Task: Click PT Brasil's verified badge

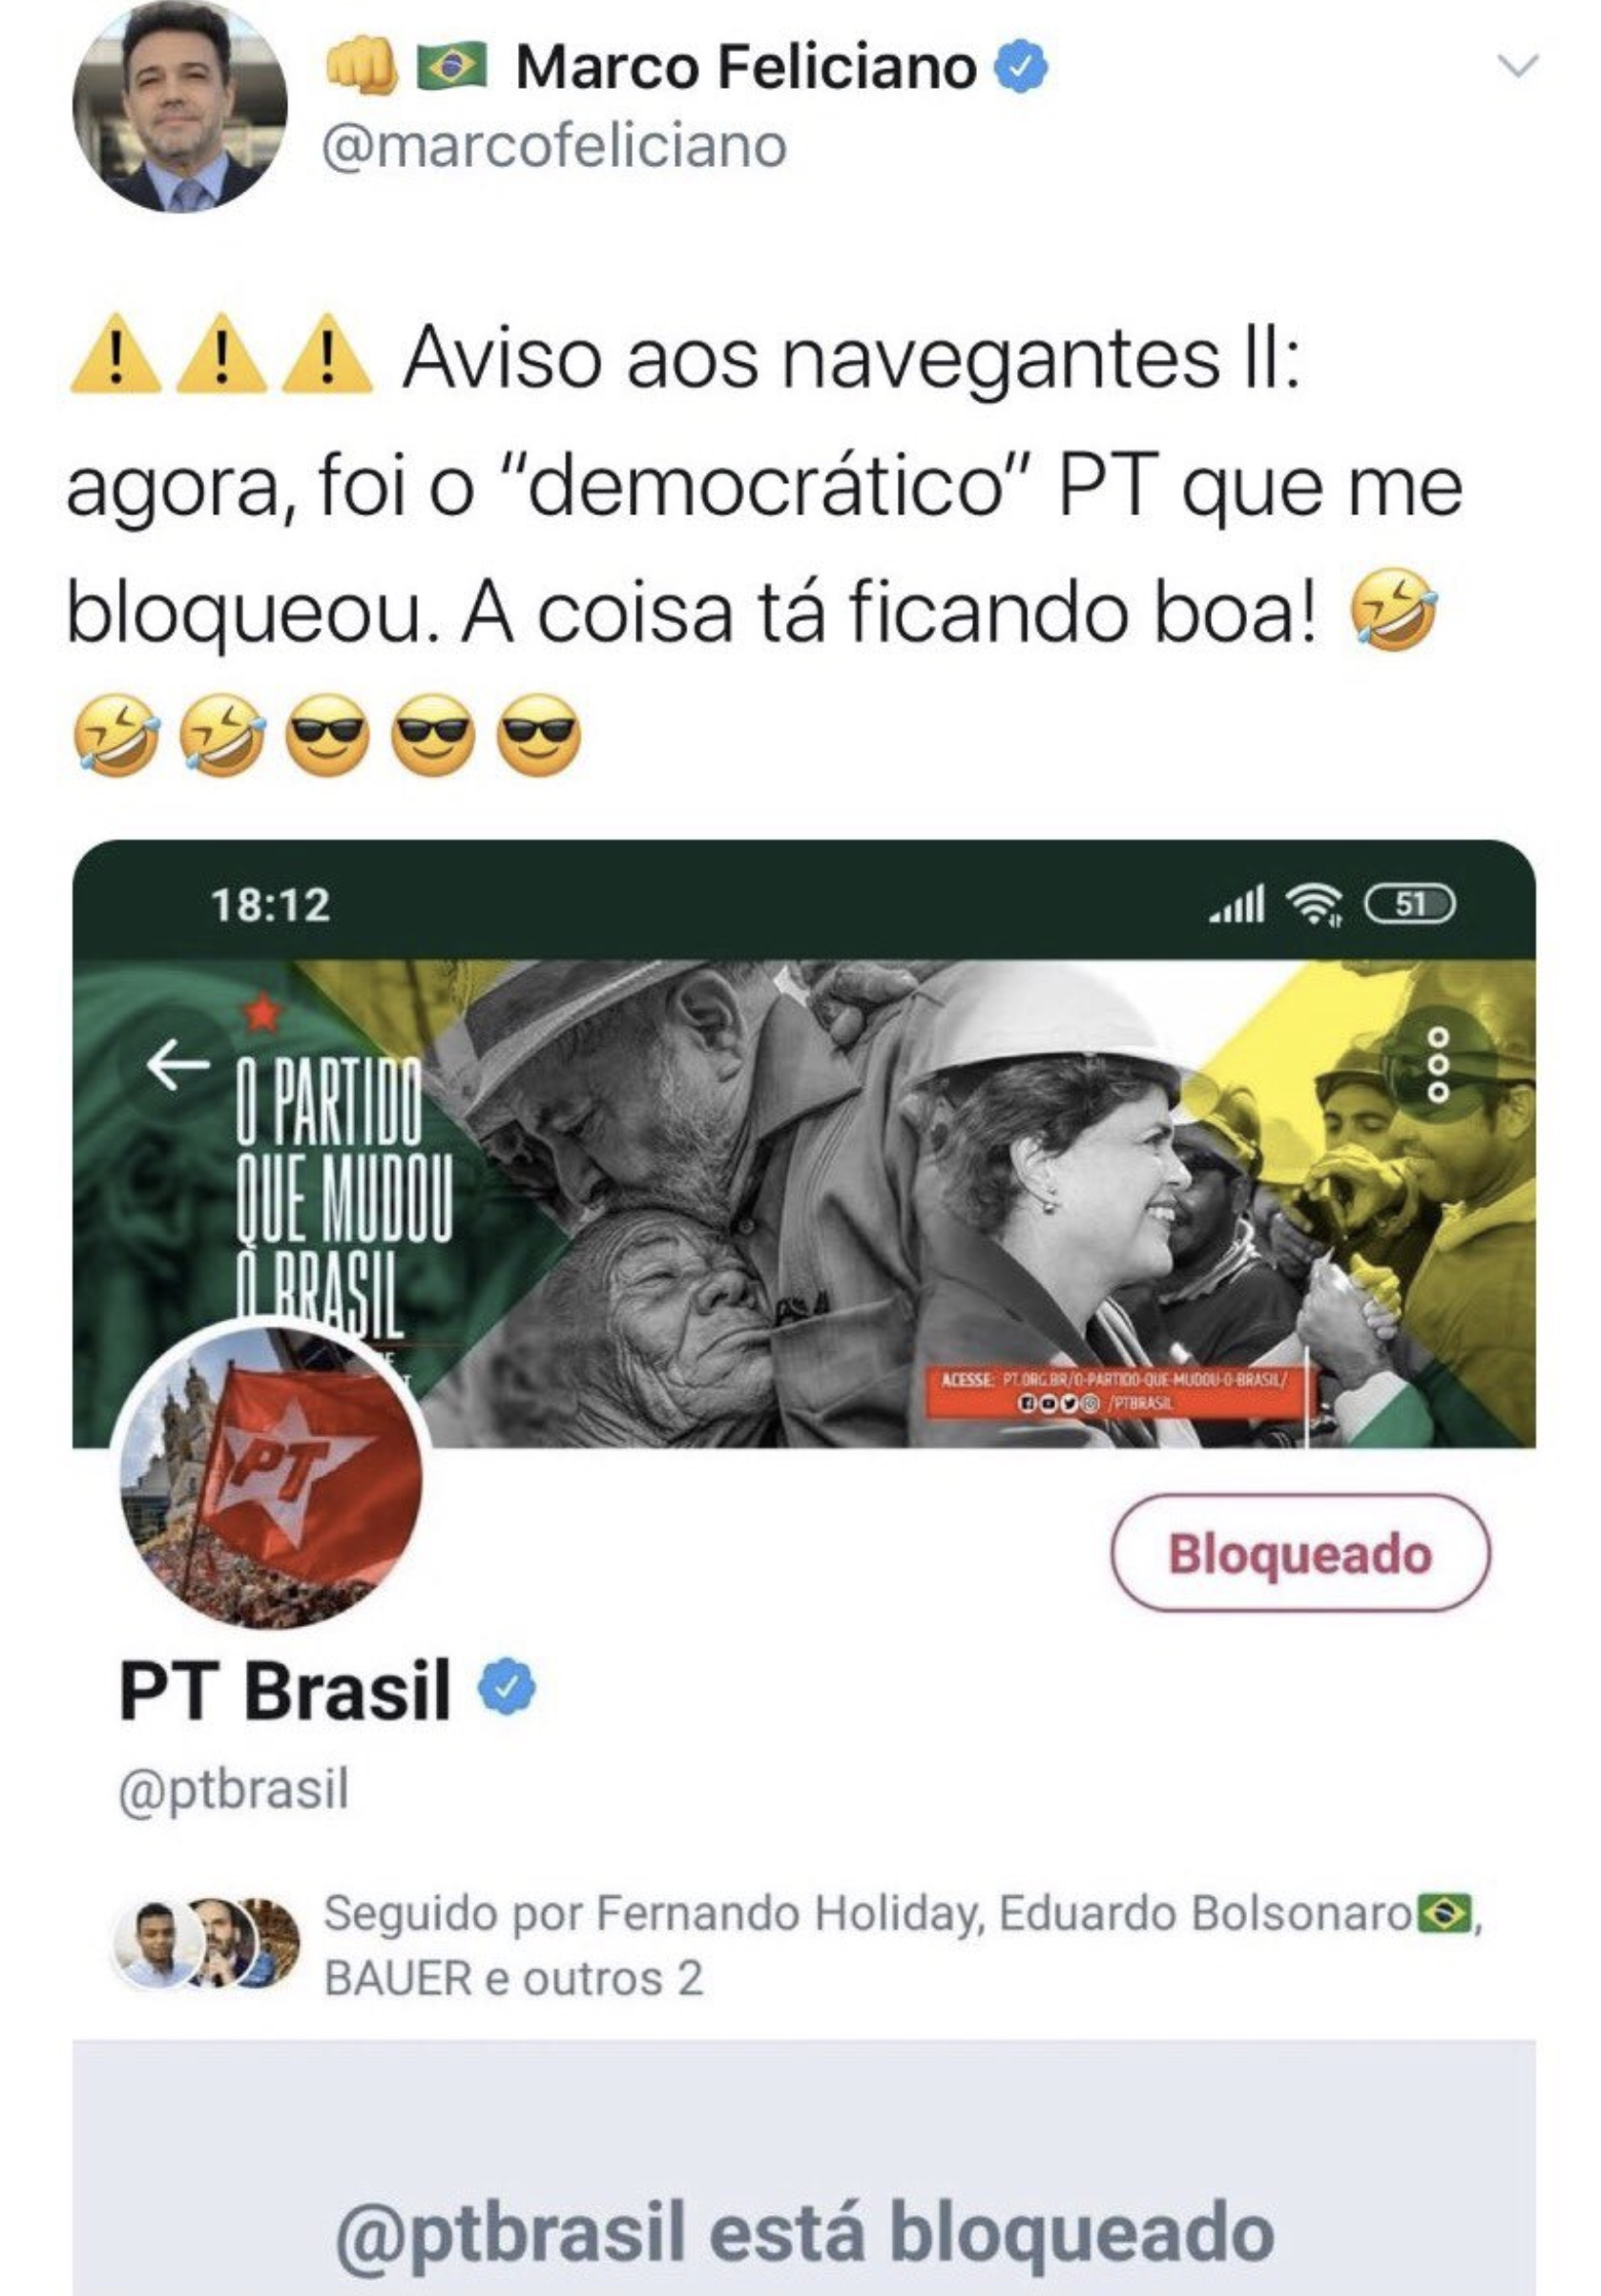Action: [x=507, y=1688]
